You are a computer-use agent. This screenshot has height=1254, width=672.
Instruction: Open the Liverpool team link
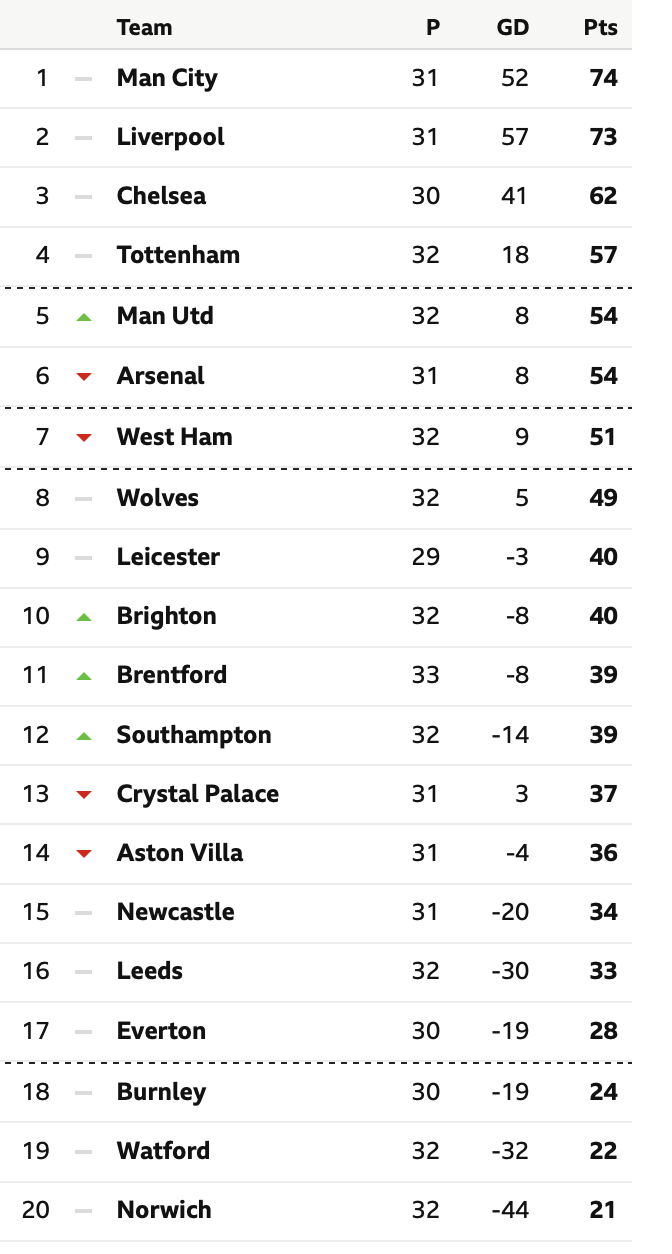(171, 137)
